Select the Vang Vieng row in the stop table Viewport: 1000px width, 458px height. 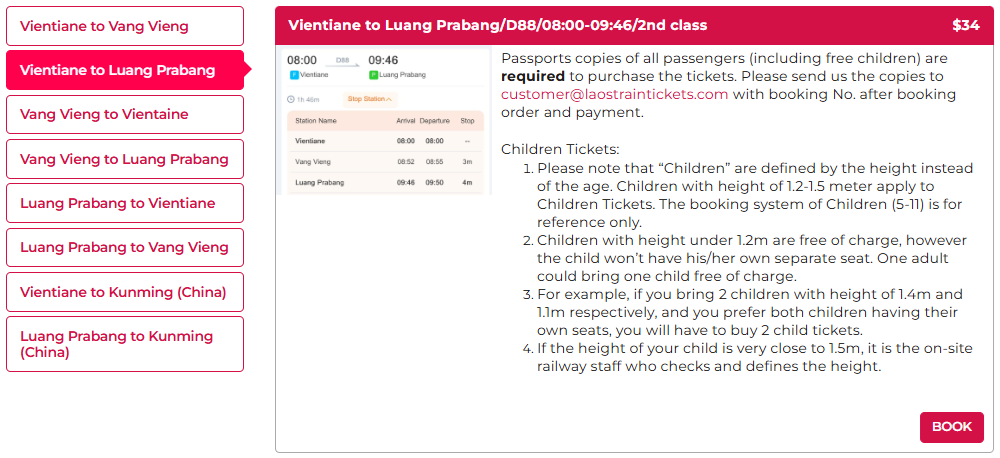[x=385, y=161]
